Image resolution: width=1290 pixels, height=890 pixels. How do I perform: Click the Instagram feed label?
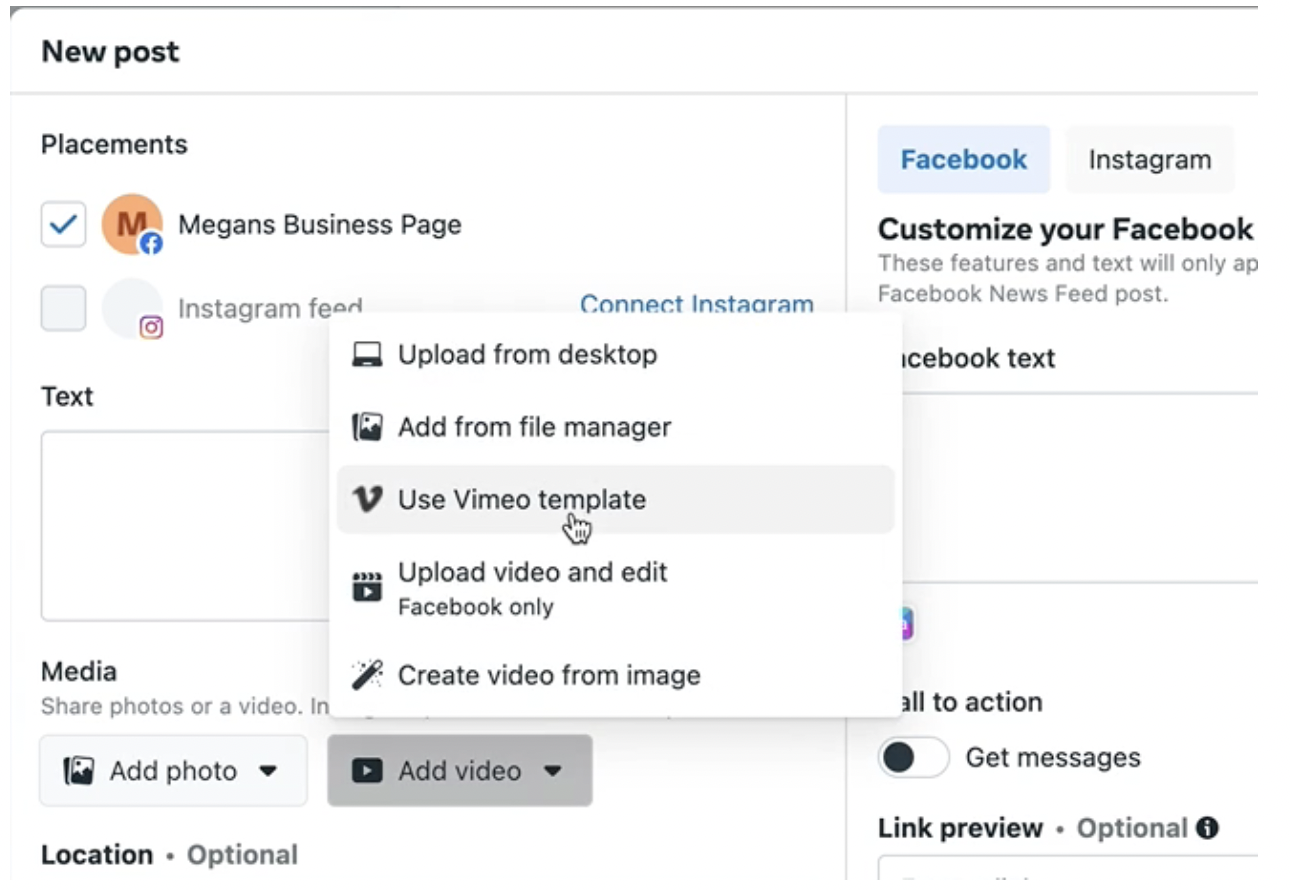[x=270, y=308]
